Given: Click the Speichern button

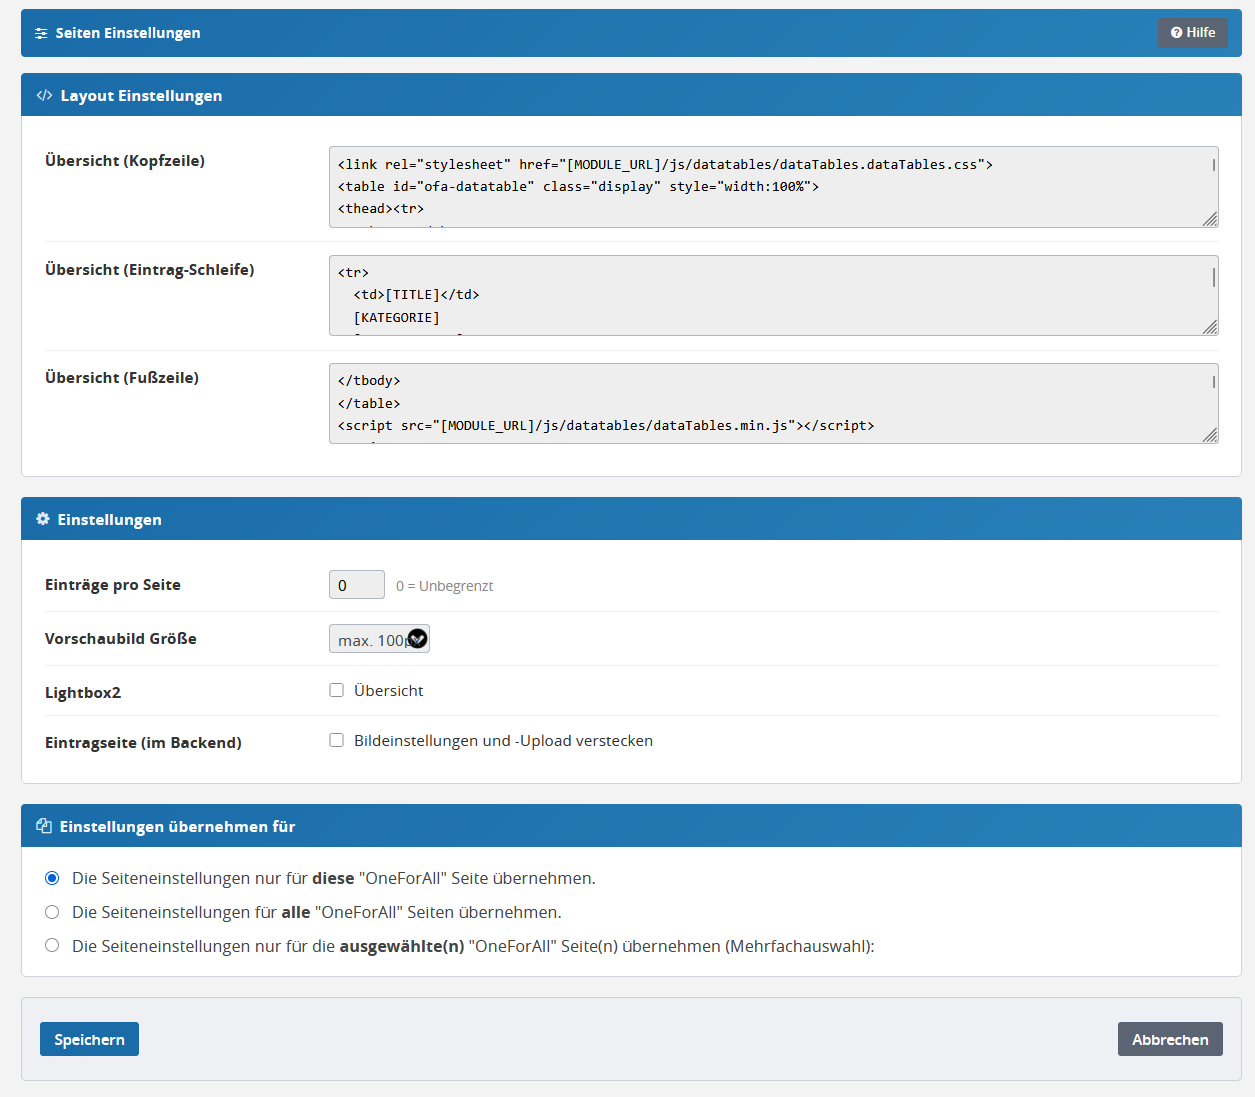Looking at the screenshot, I should (89, 1039).
